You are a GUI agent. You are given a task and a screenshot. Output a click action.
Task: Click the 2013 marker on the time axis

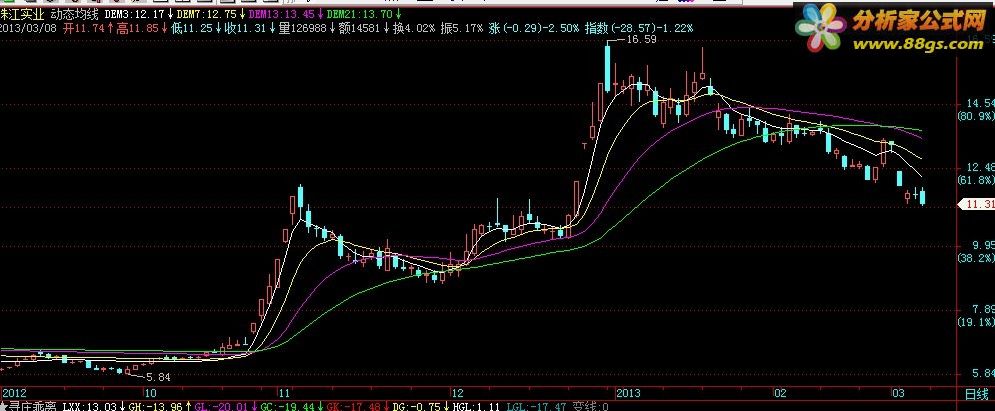[x=628, y=394]
